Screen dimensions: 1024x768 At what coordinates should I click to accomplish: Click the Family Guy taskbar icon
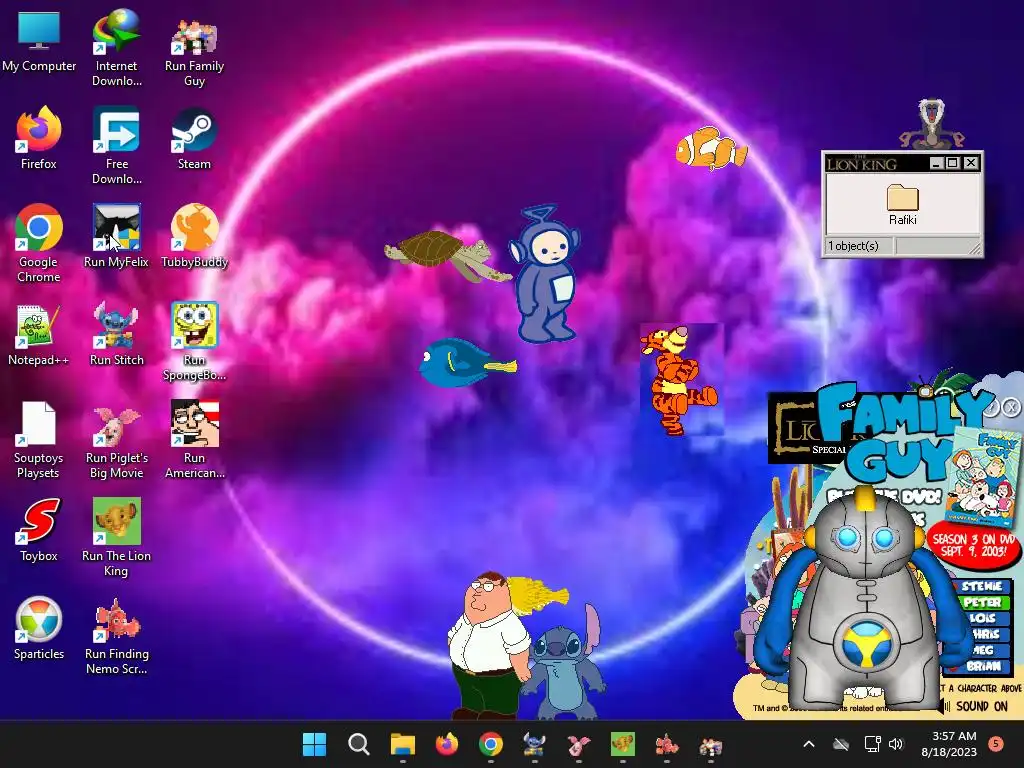[x=711, y=744]
